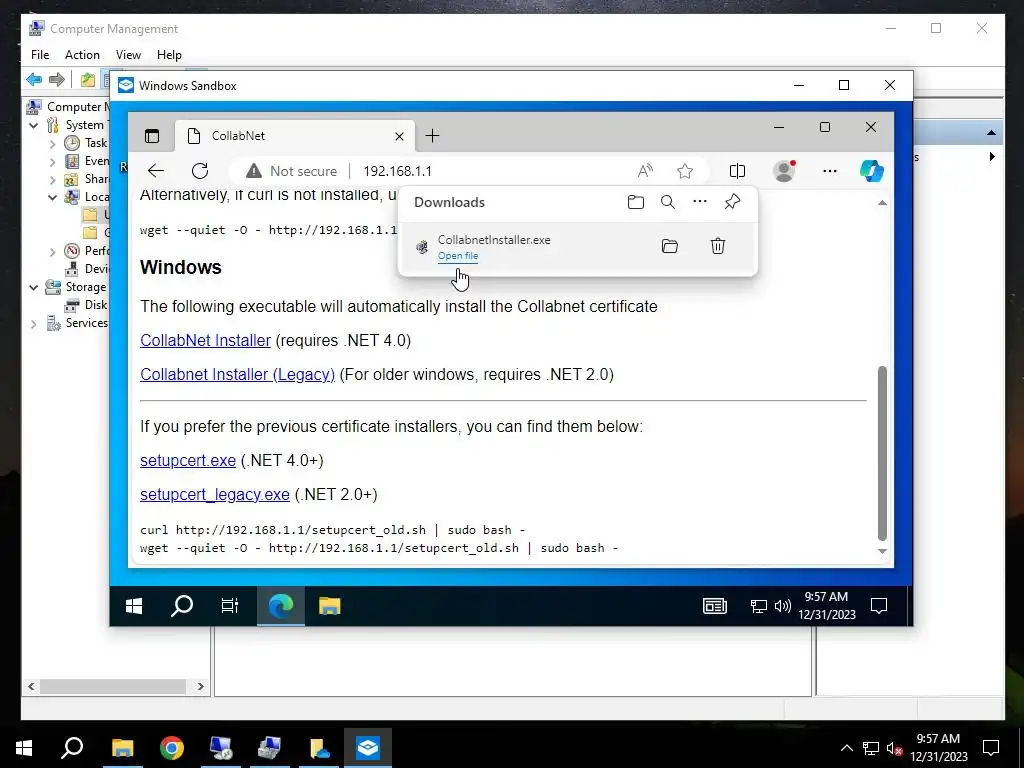Open Sandbox taskbar search
Viewport: 1024px width, 768px height.
coord(182,606)
